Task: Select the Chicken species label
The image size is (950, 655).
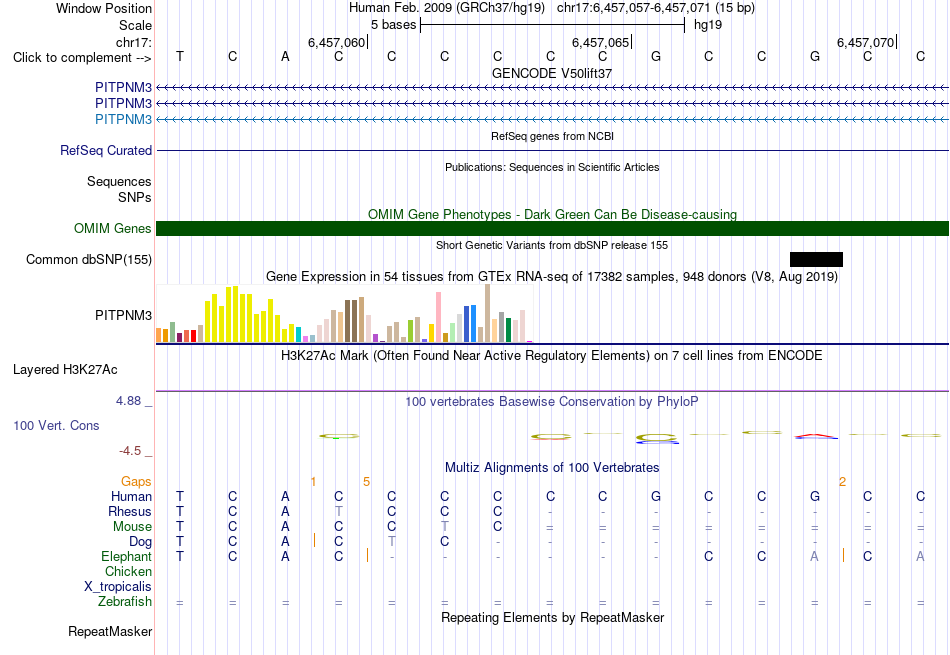Action: pyautogui.click(x=128, y=571)
